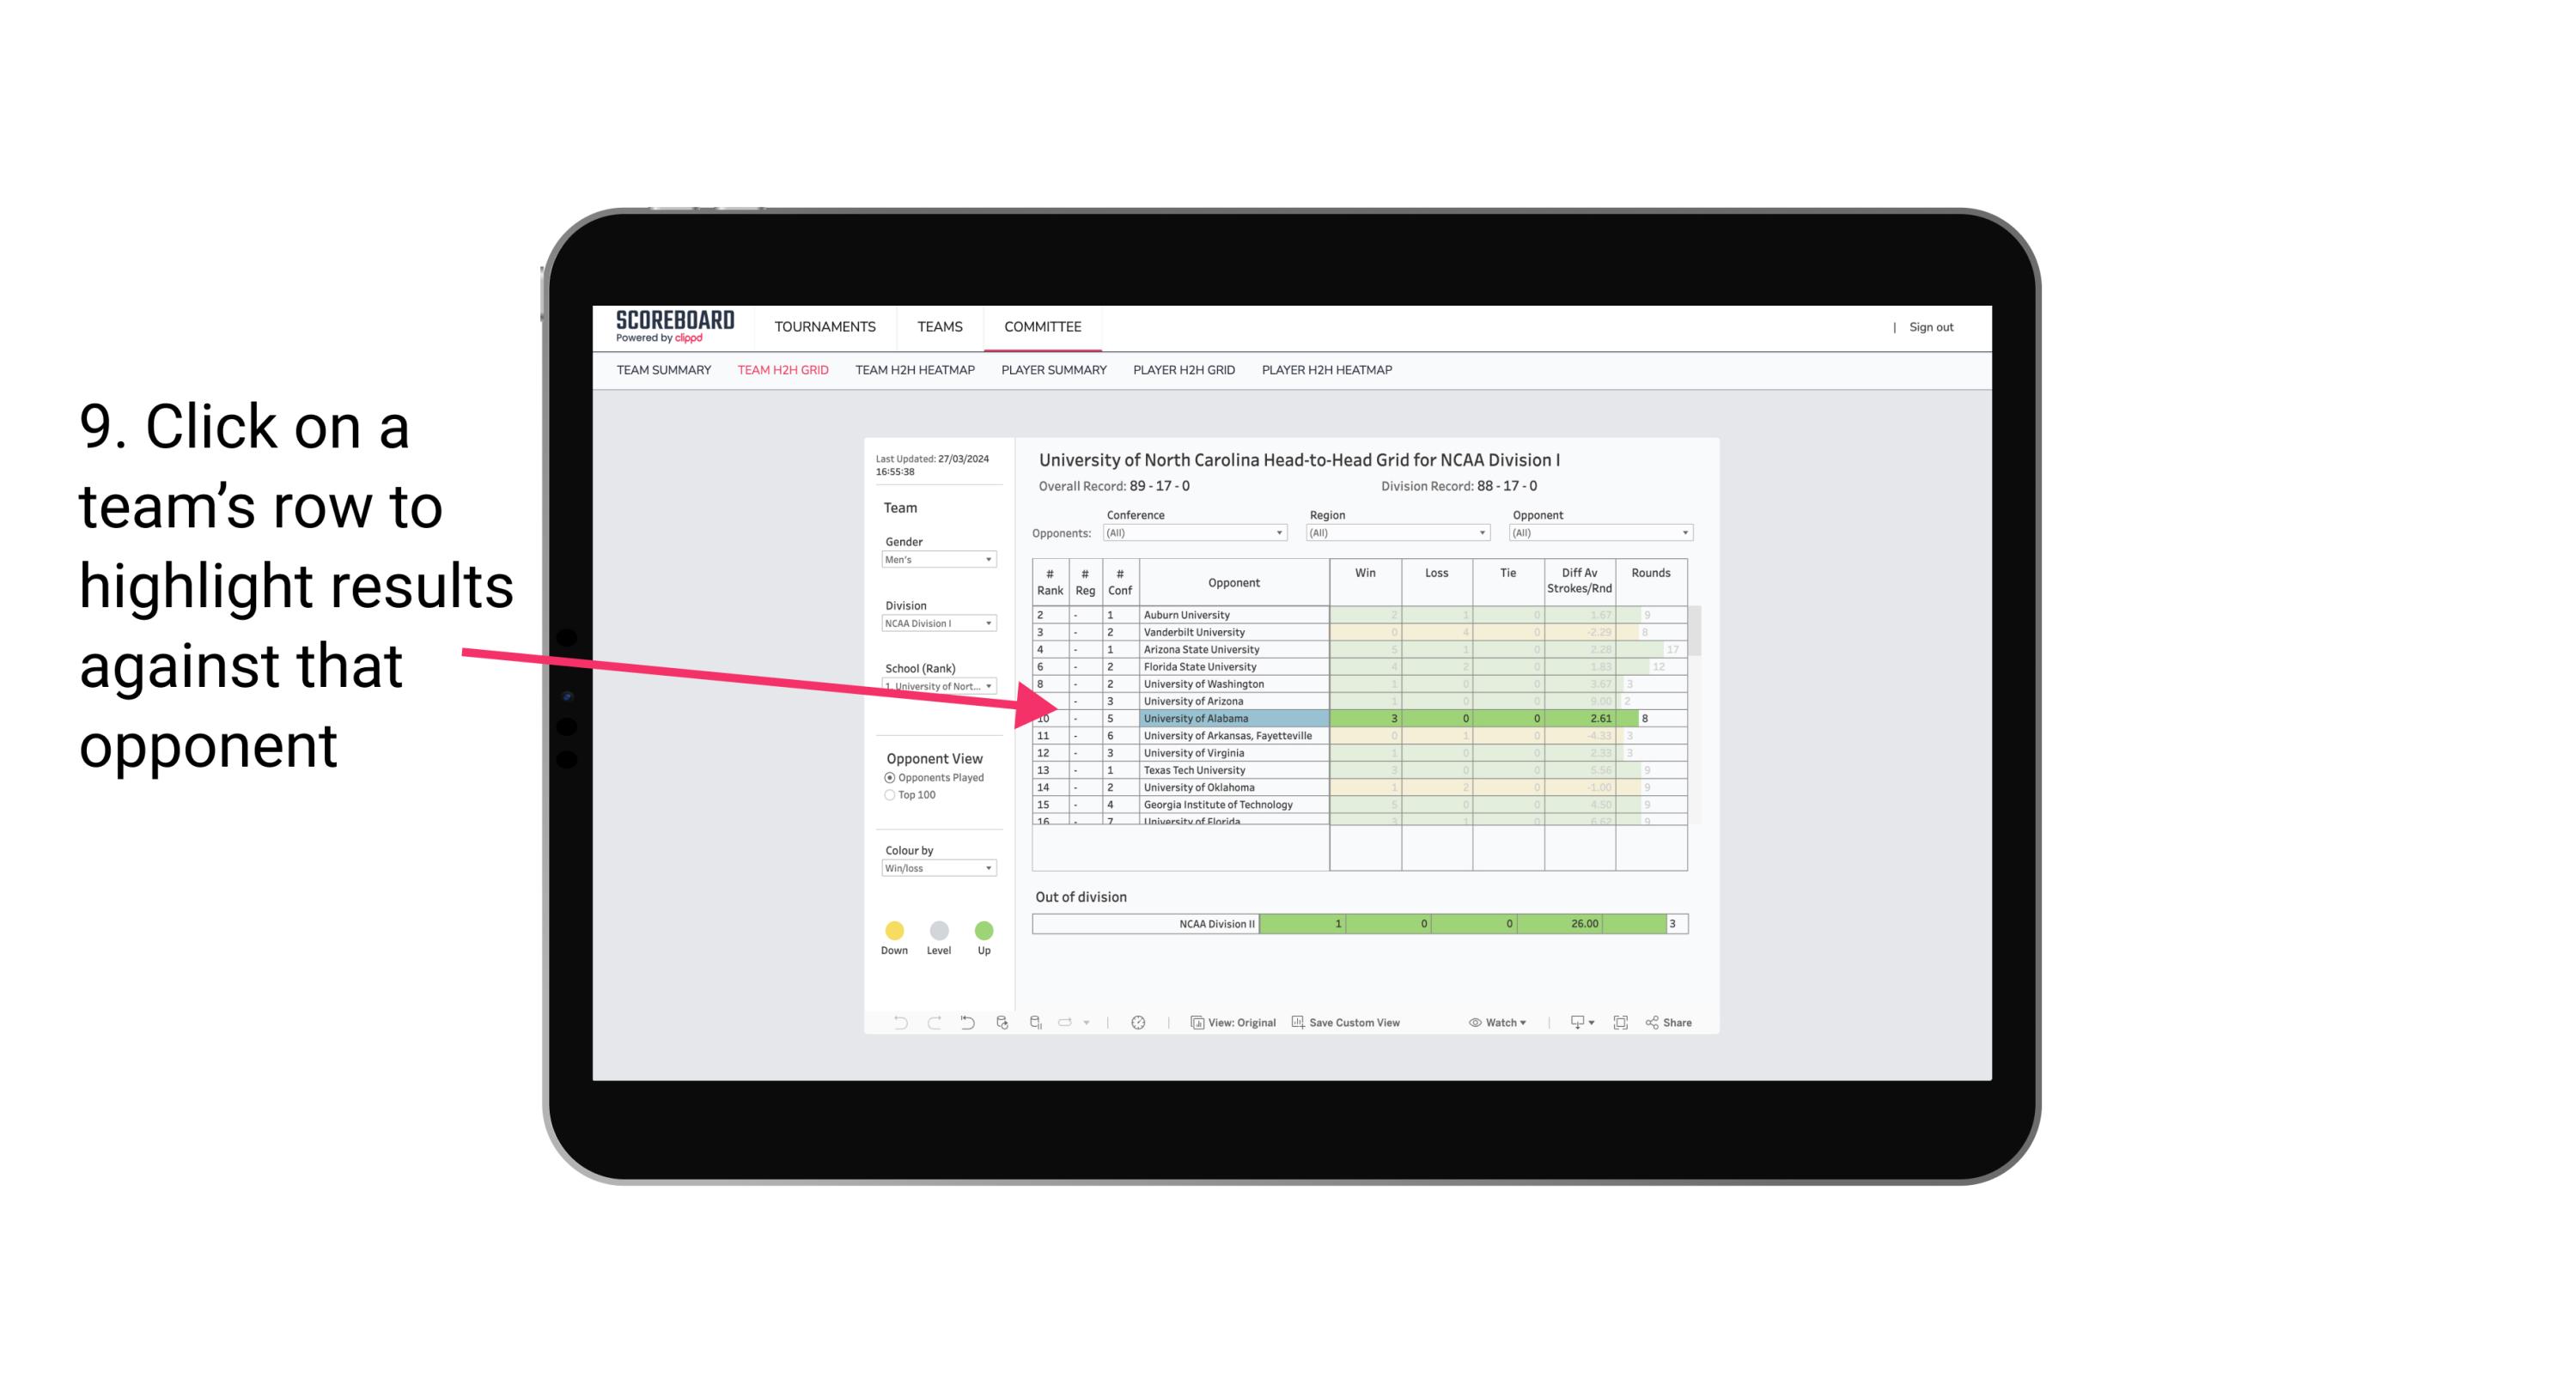2576x1385 pixels.
Task: Click View Original button
Action: [1233, 1024]
